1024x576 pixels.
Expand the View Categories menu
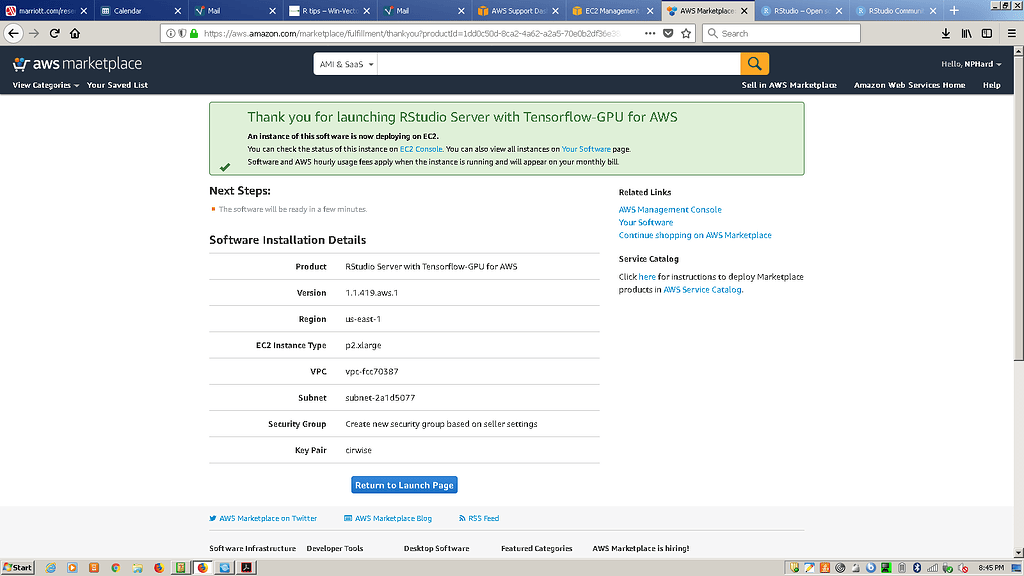pos(45,85)
